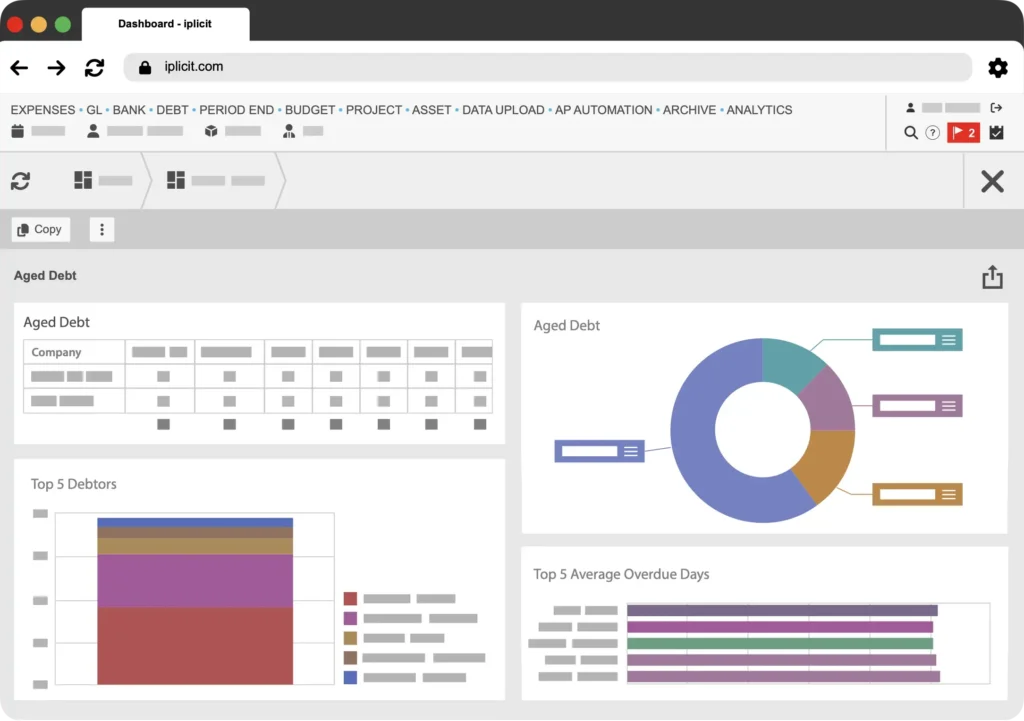The width and height of the screenshot is (1024, 721).
Task: Click the lock icon in the address bar
Action: [x=145, y=67]
